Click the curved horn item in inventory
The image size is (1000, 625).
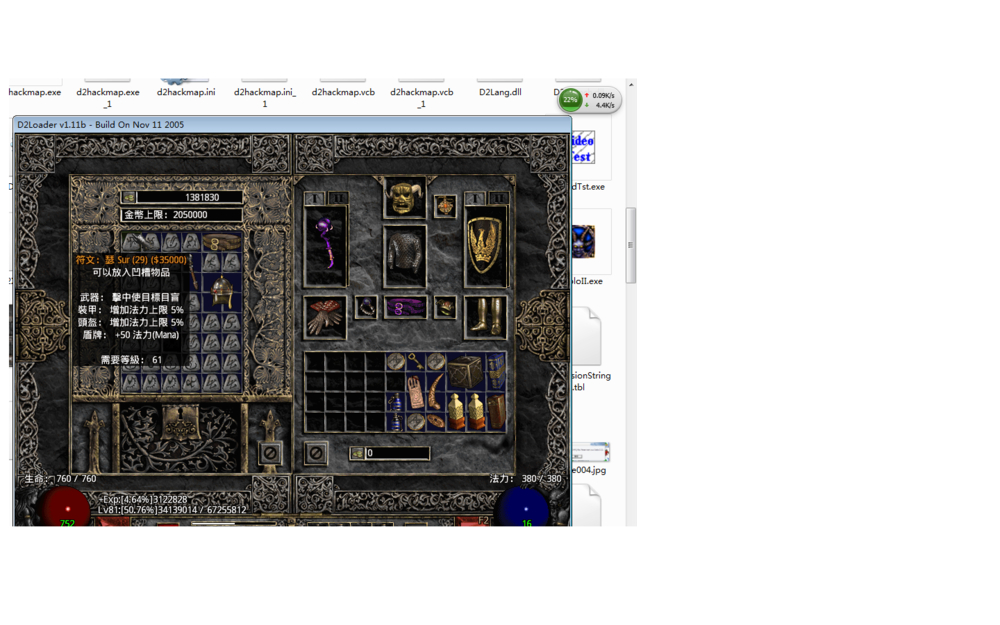point(436,390)
